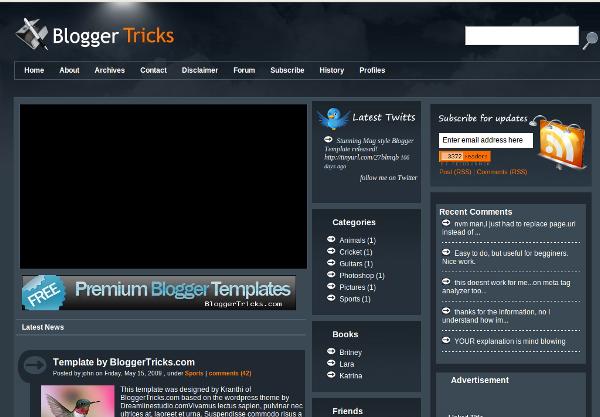Click the Friends heading
600x417 pixels.
point(347,411)
